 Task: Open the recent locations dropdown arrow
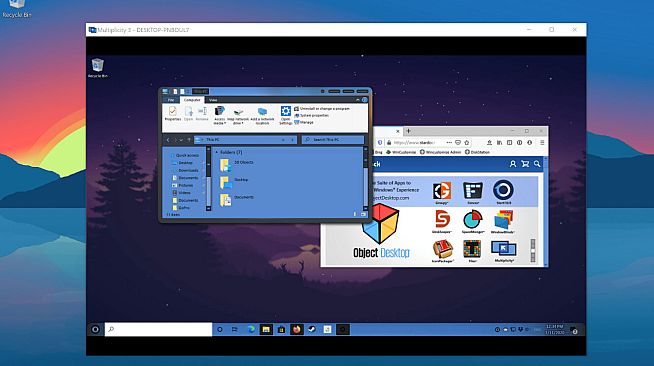(x=182, y=140)
